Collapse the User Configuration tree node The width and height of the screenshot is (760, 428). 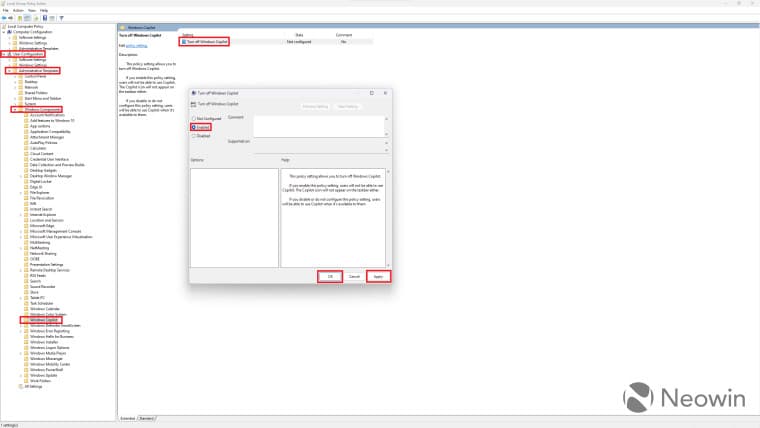(x=5, y=54)
